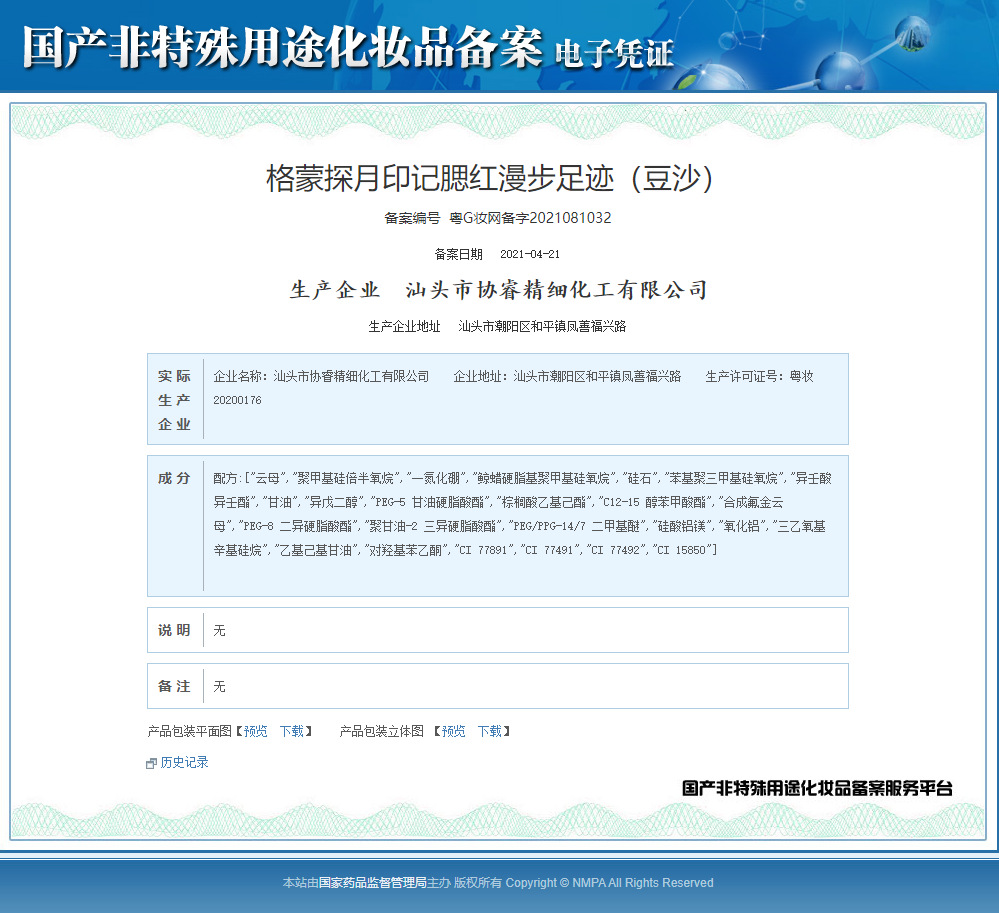Click the header banner title 国产非特殊用途化妆品备案
The image size is (999, 913).
282,47
